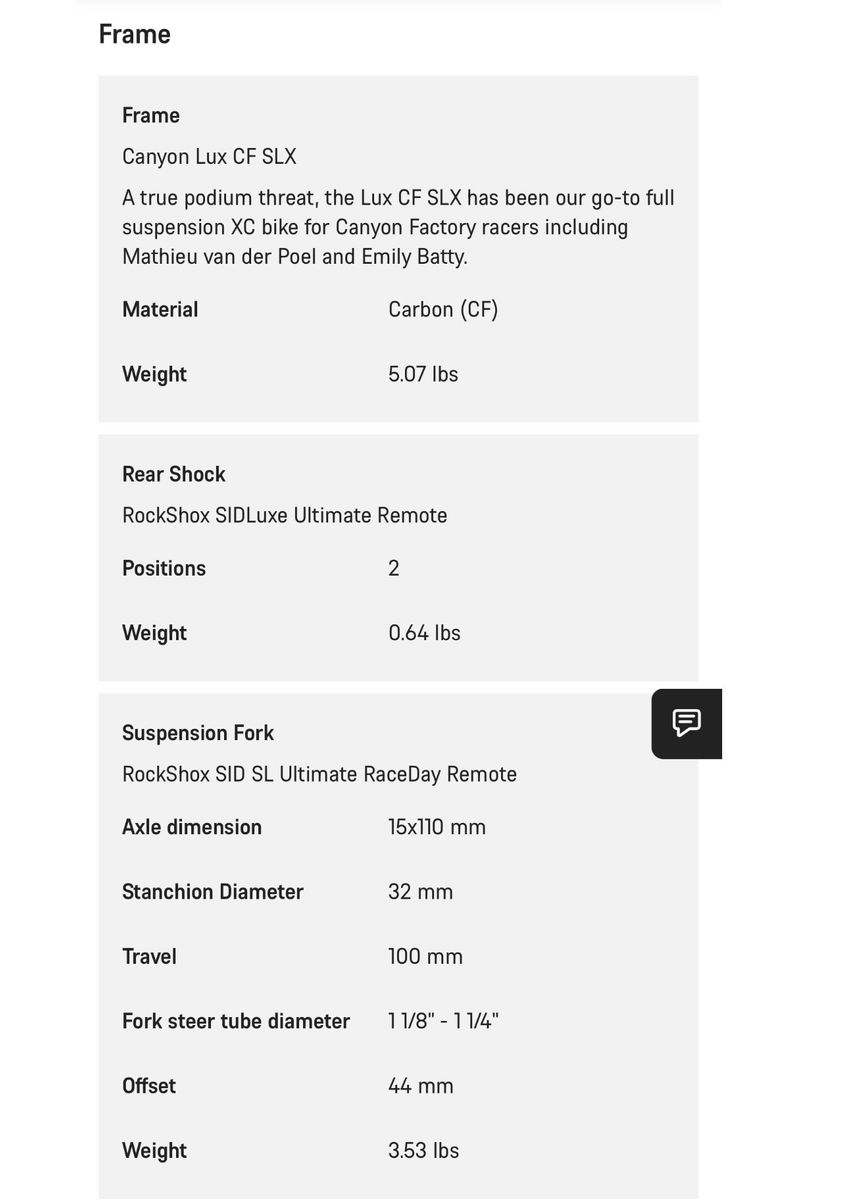Select "RockShox SIDLuxe Ultimate Remote" text
The image size is (868, 1200).
[284, 516]
